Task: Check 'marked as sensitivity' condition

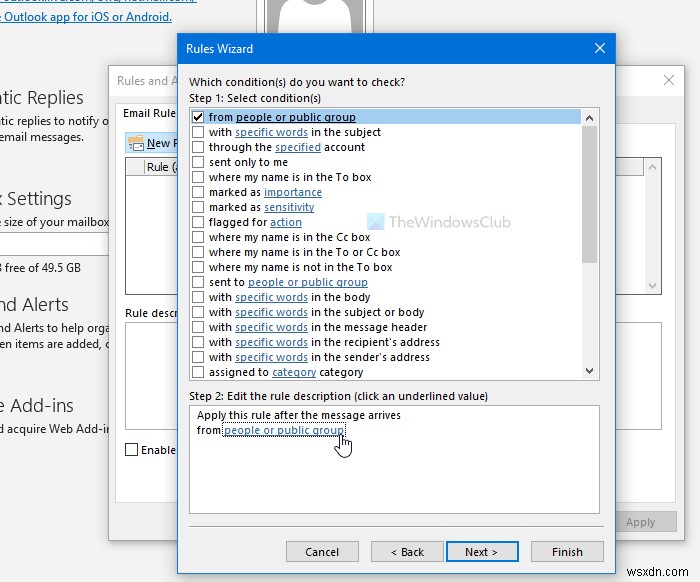Action: pyautogui.click(x=198, y=207)
